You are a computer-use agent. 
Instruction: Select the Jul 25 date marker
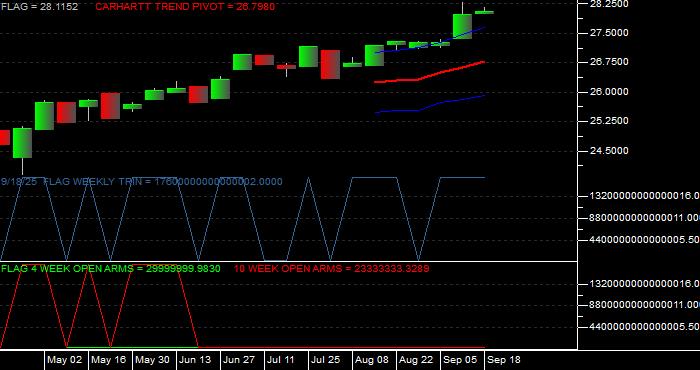[325, 360]
